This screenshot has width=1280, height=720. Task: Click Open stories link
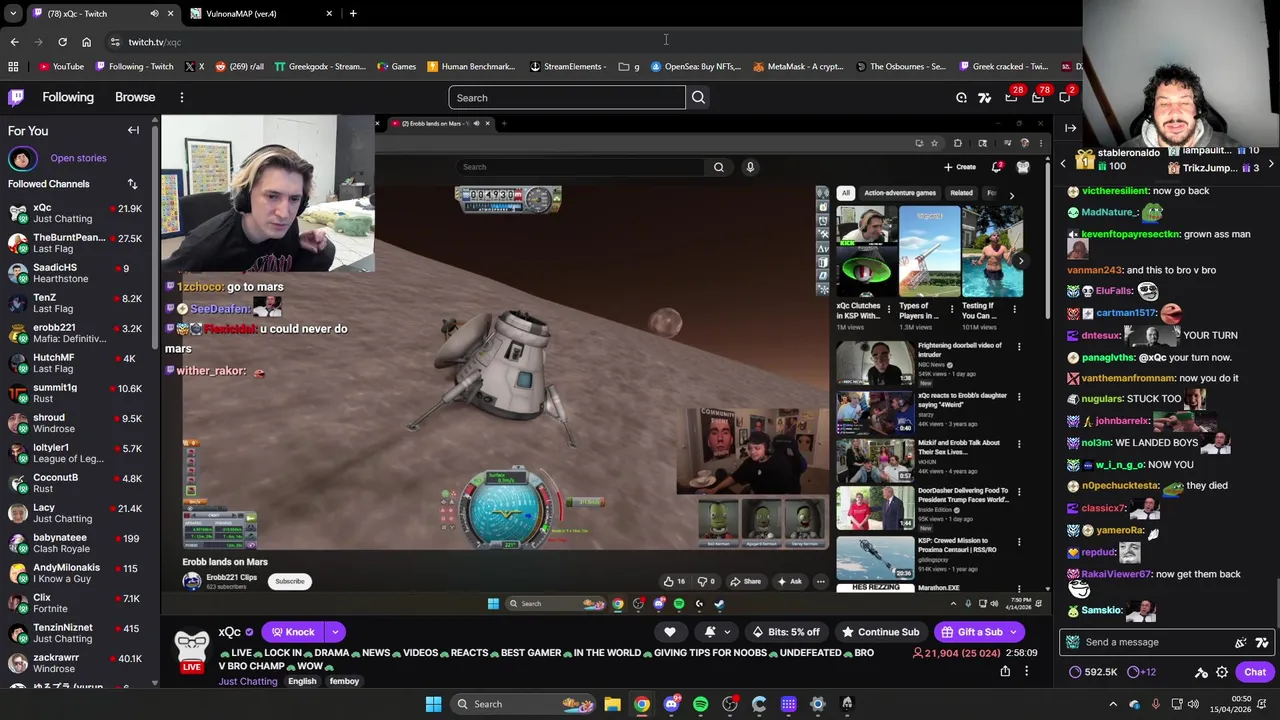click(78, 158)
